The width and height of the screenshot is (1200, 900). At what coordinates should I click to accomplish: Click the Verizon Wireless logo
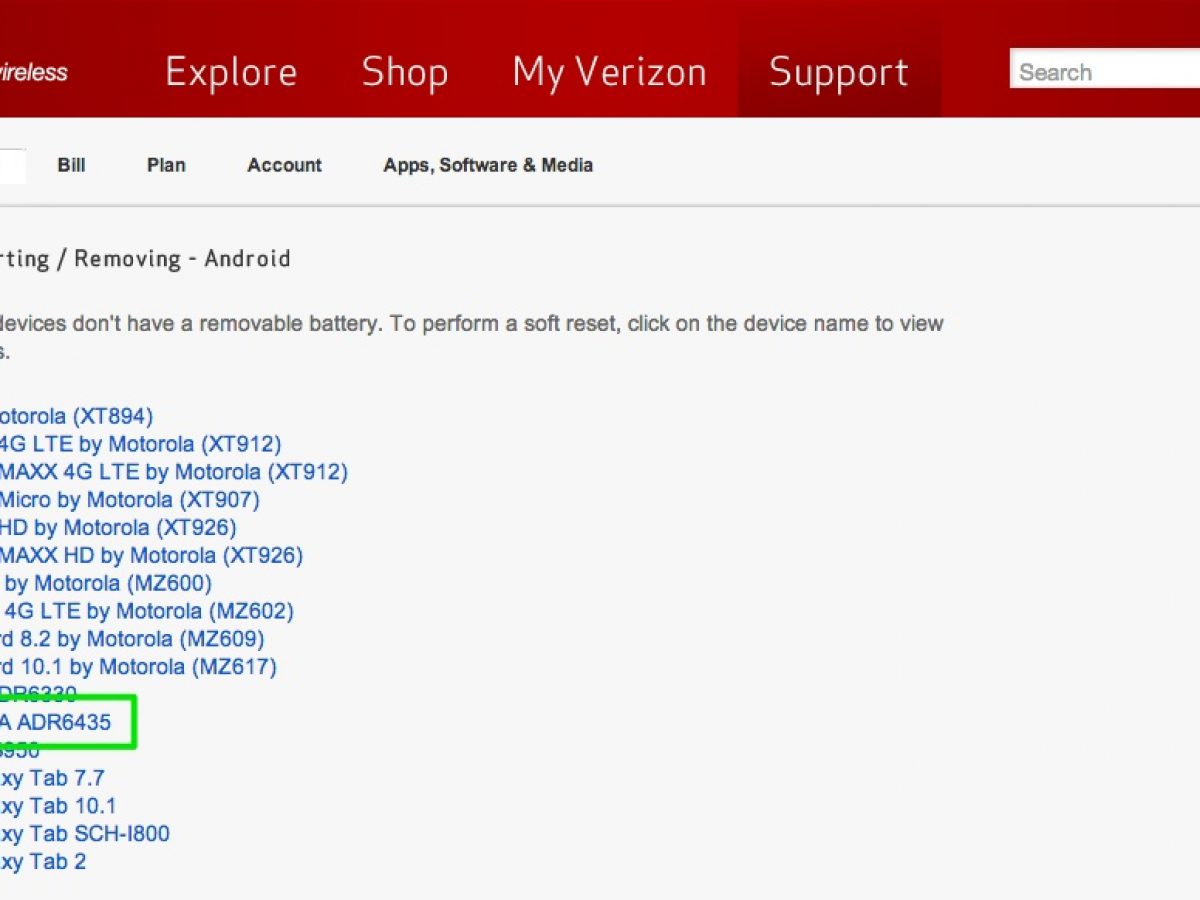tap(33, 72)
